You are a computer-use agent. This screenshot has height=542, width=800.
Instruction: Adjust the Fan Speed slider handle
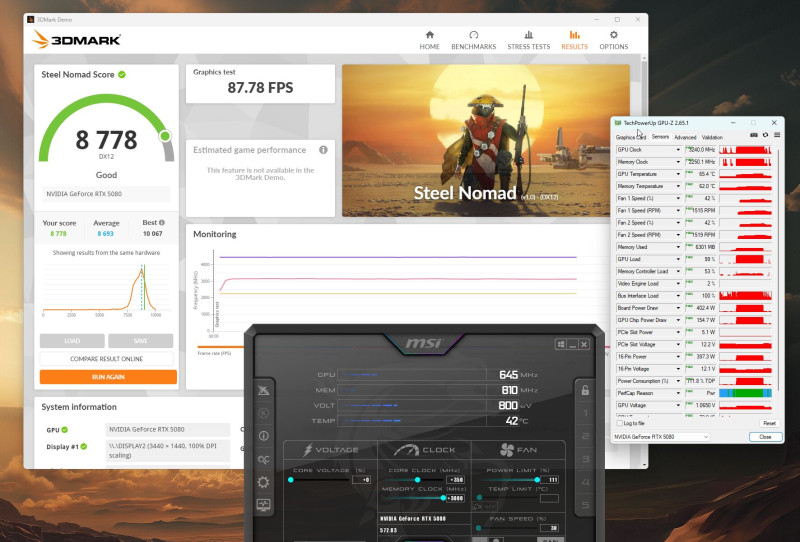(479, 528)
